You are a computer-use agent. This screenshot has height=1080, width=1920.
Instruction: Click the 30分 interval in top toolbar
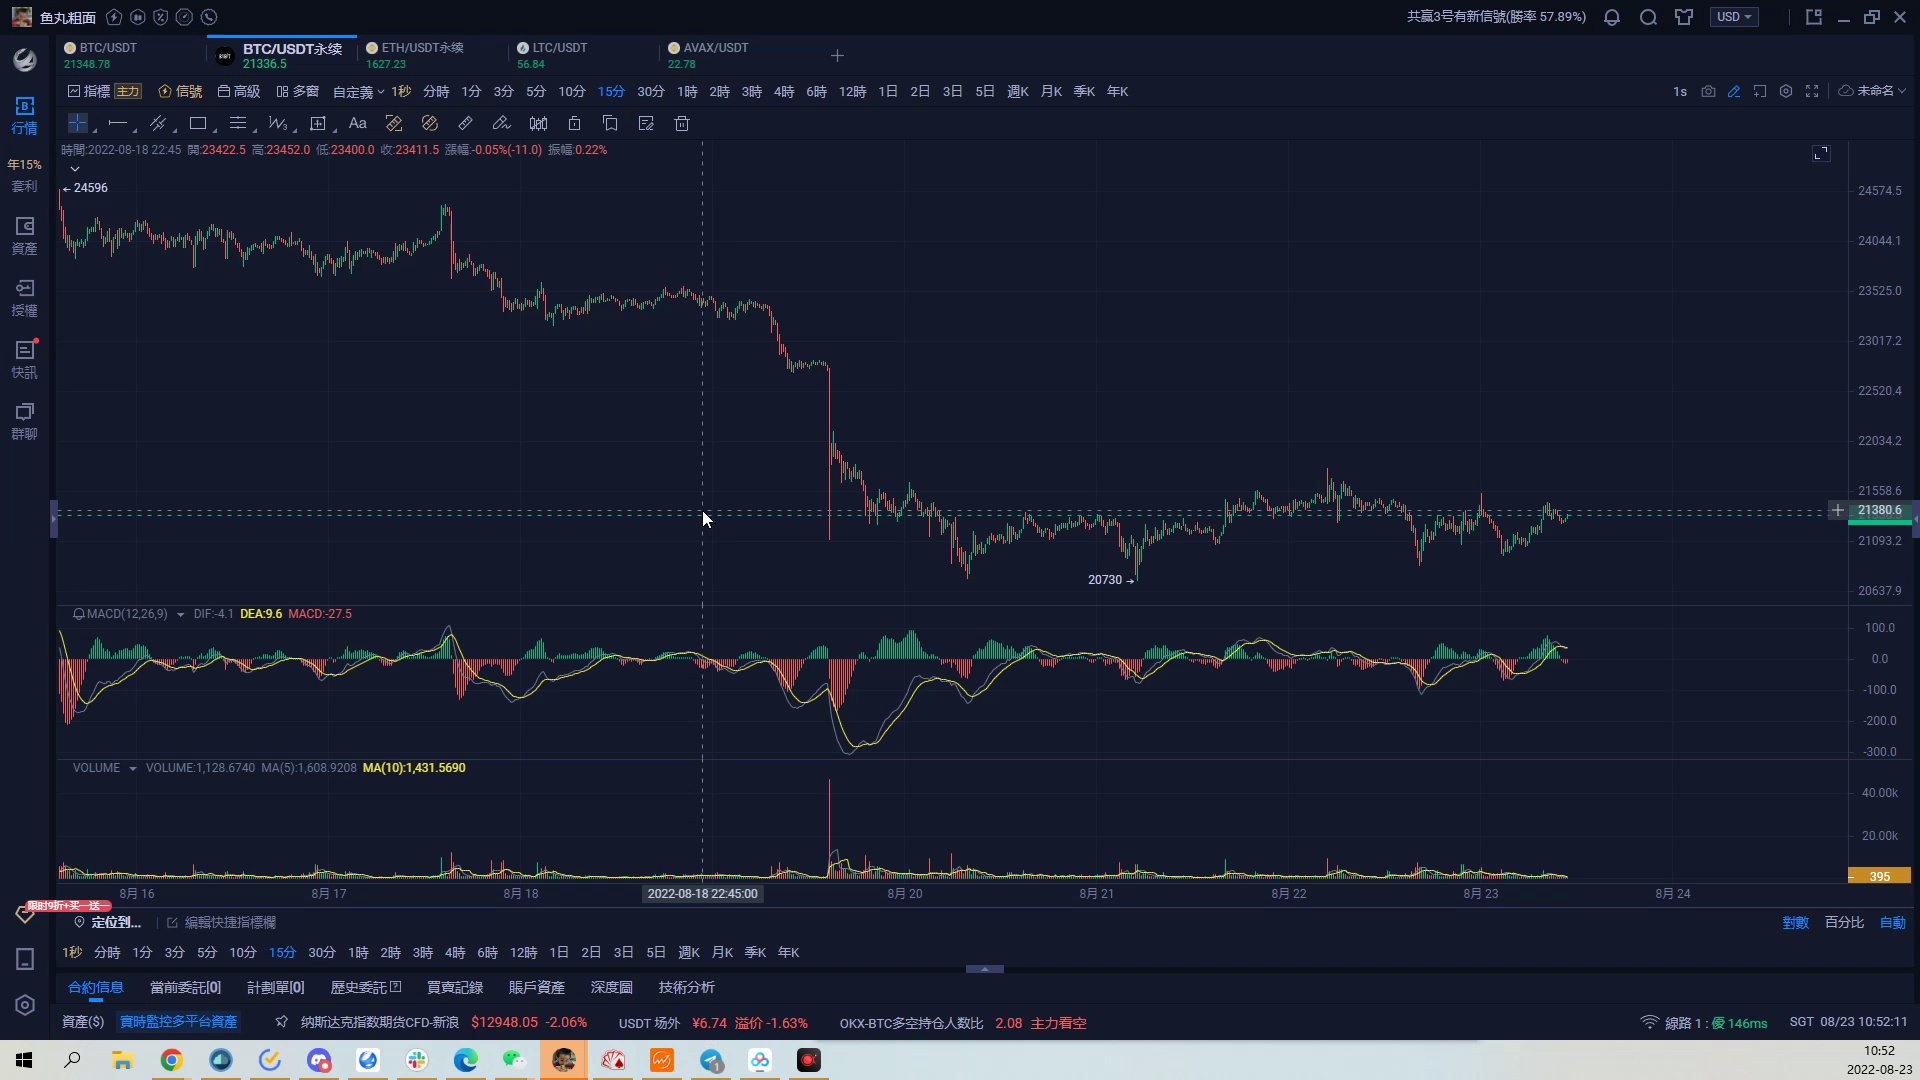[650, 91]
